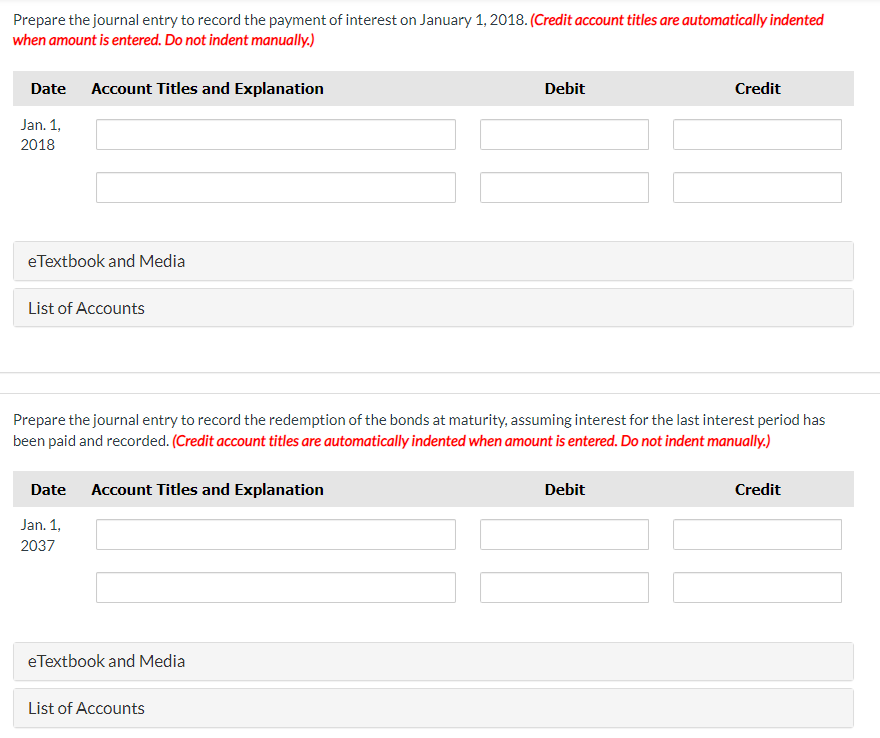Viewport: 880px width, 738px height.
Task: Select the second account title field for the interest entry
Action: coord(275,187)
